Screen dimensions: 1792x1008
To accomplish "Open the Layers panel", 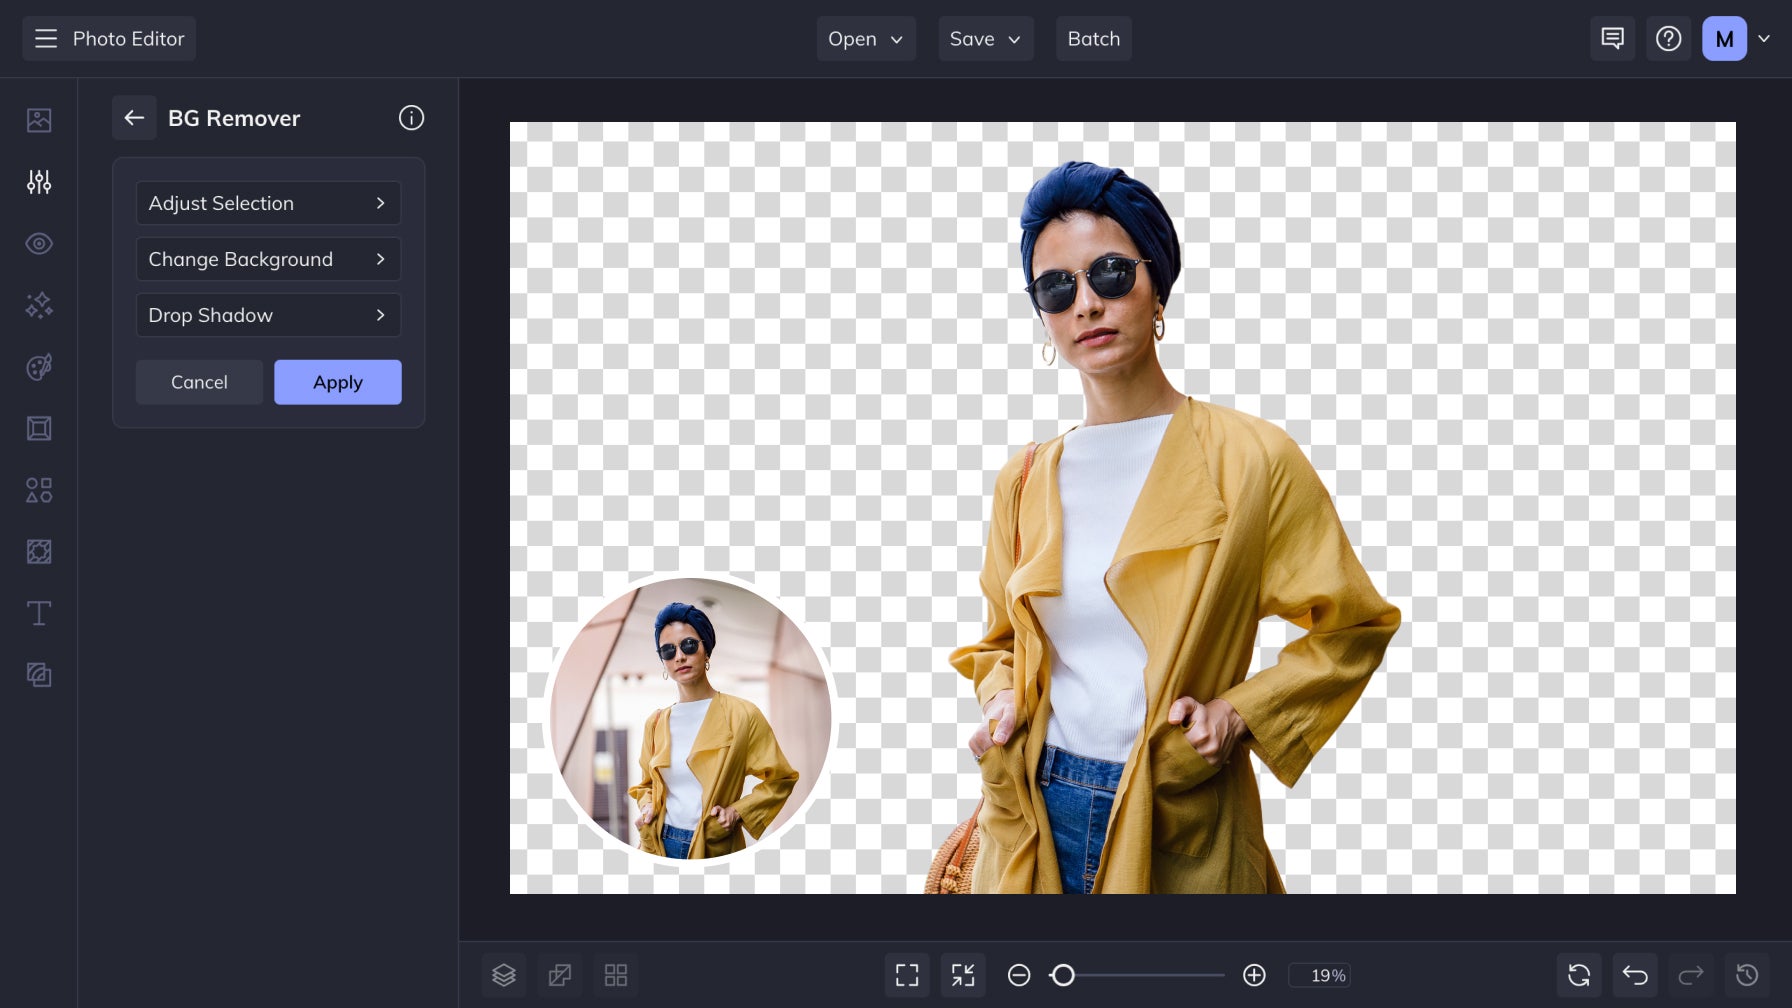I will point(504,975).
